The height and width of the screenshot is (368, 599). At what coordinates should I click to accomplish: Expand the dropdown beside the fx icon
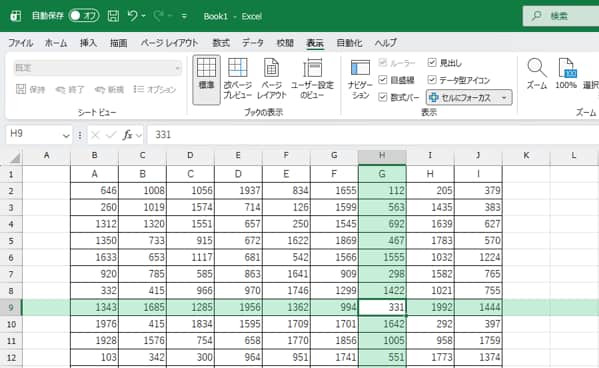point(139,135)
